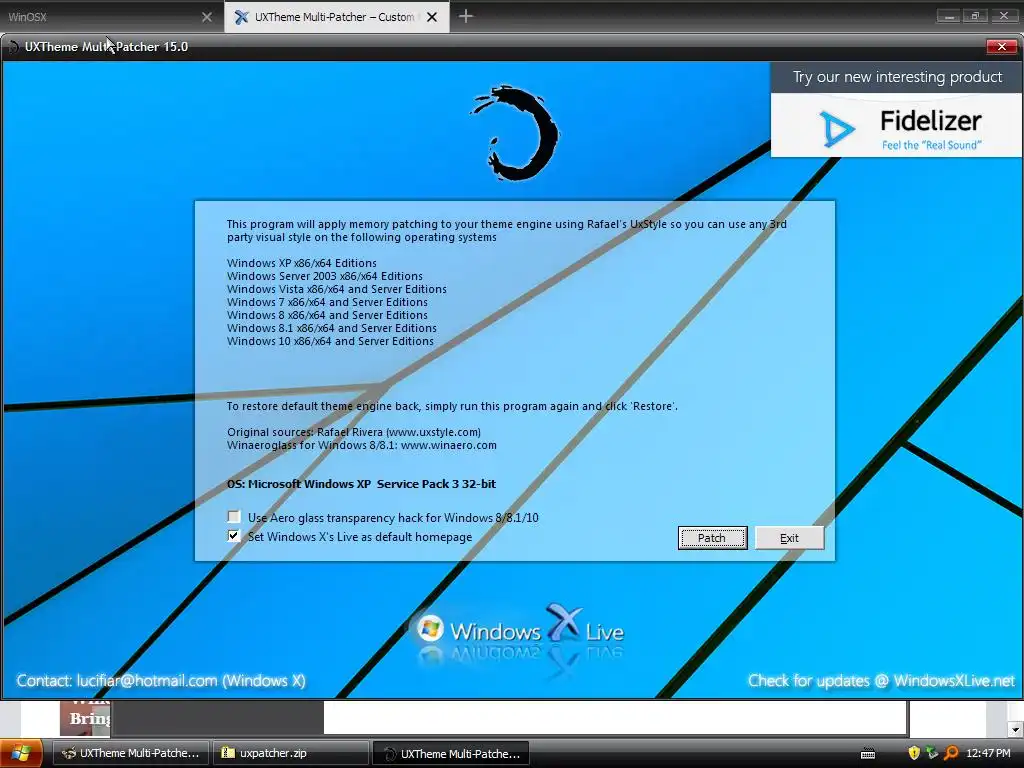Click the Patch button
This screenshot has width=1024, height=768.
tap(712, 537)
